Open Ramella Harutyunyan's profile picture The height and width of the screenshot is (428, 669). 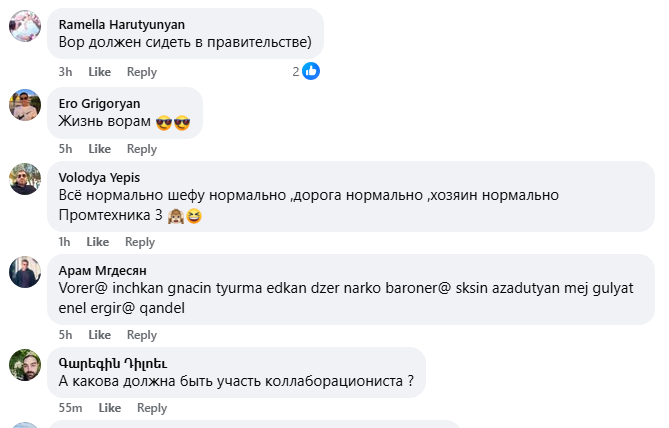point(25,27)
